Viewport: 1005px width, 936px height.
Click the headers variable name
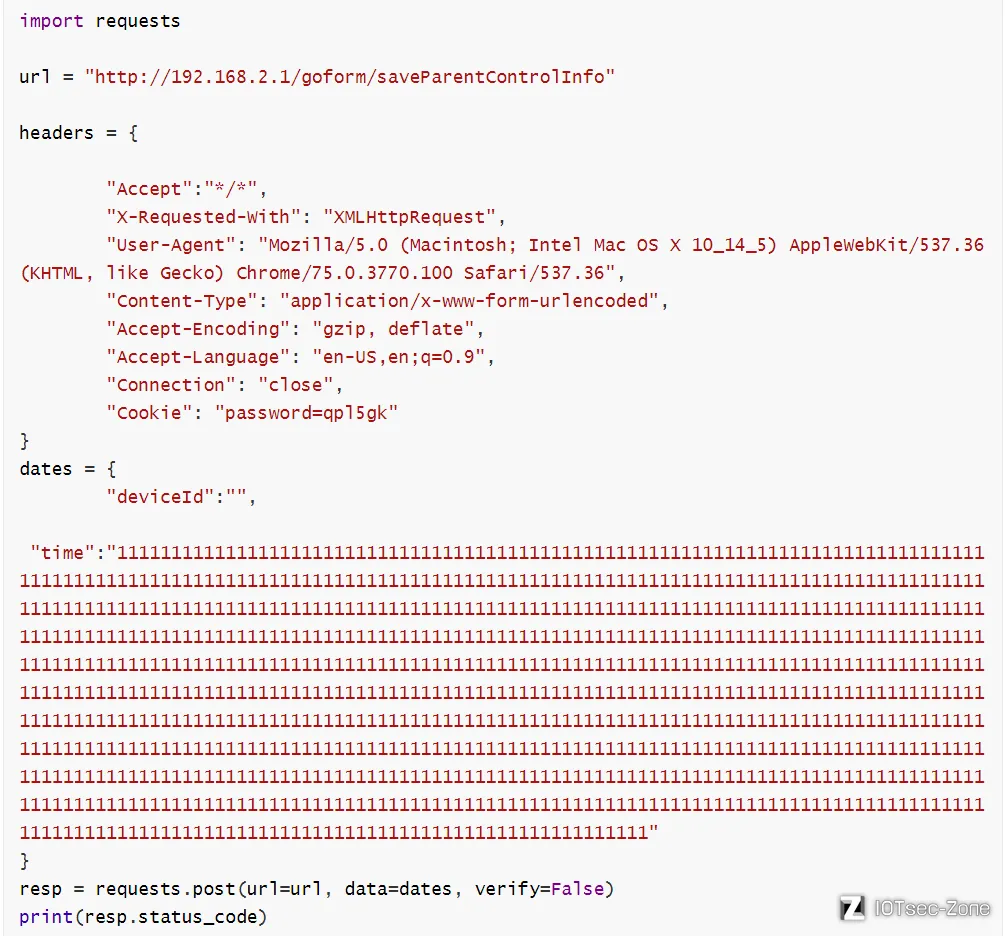point(56,133)
